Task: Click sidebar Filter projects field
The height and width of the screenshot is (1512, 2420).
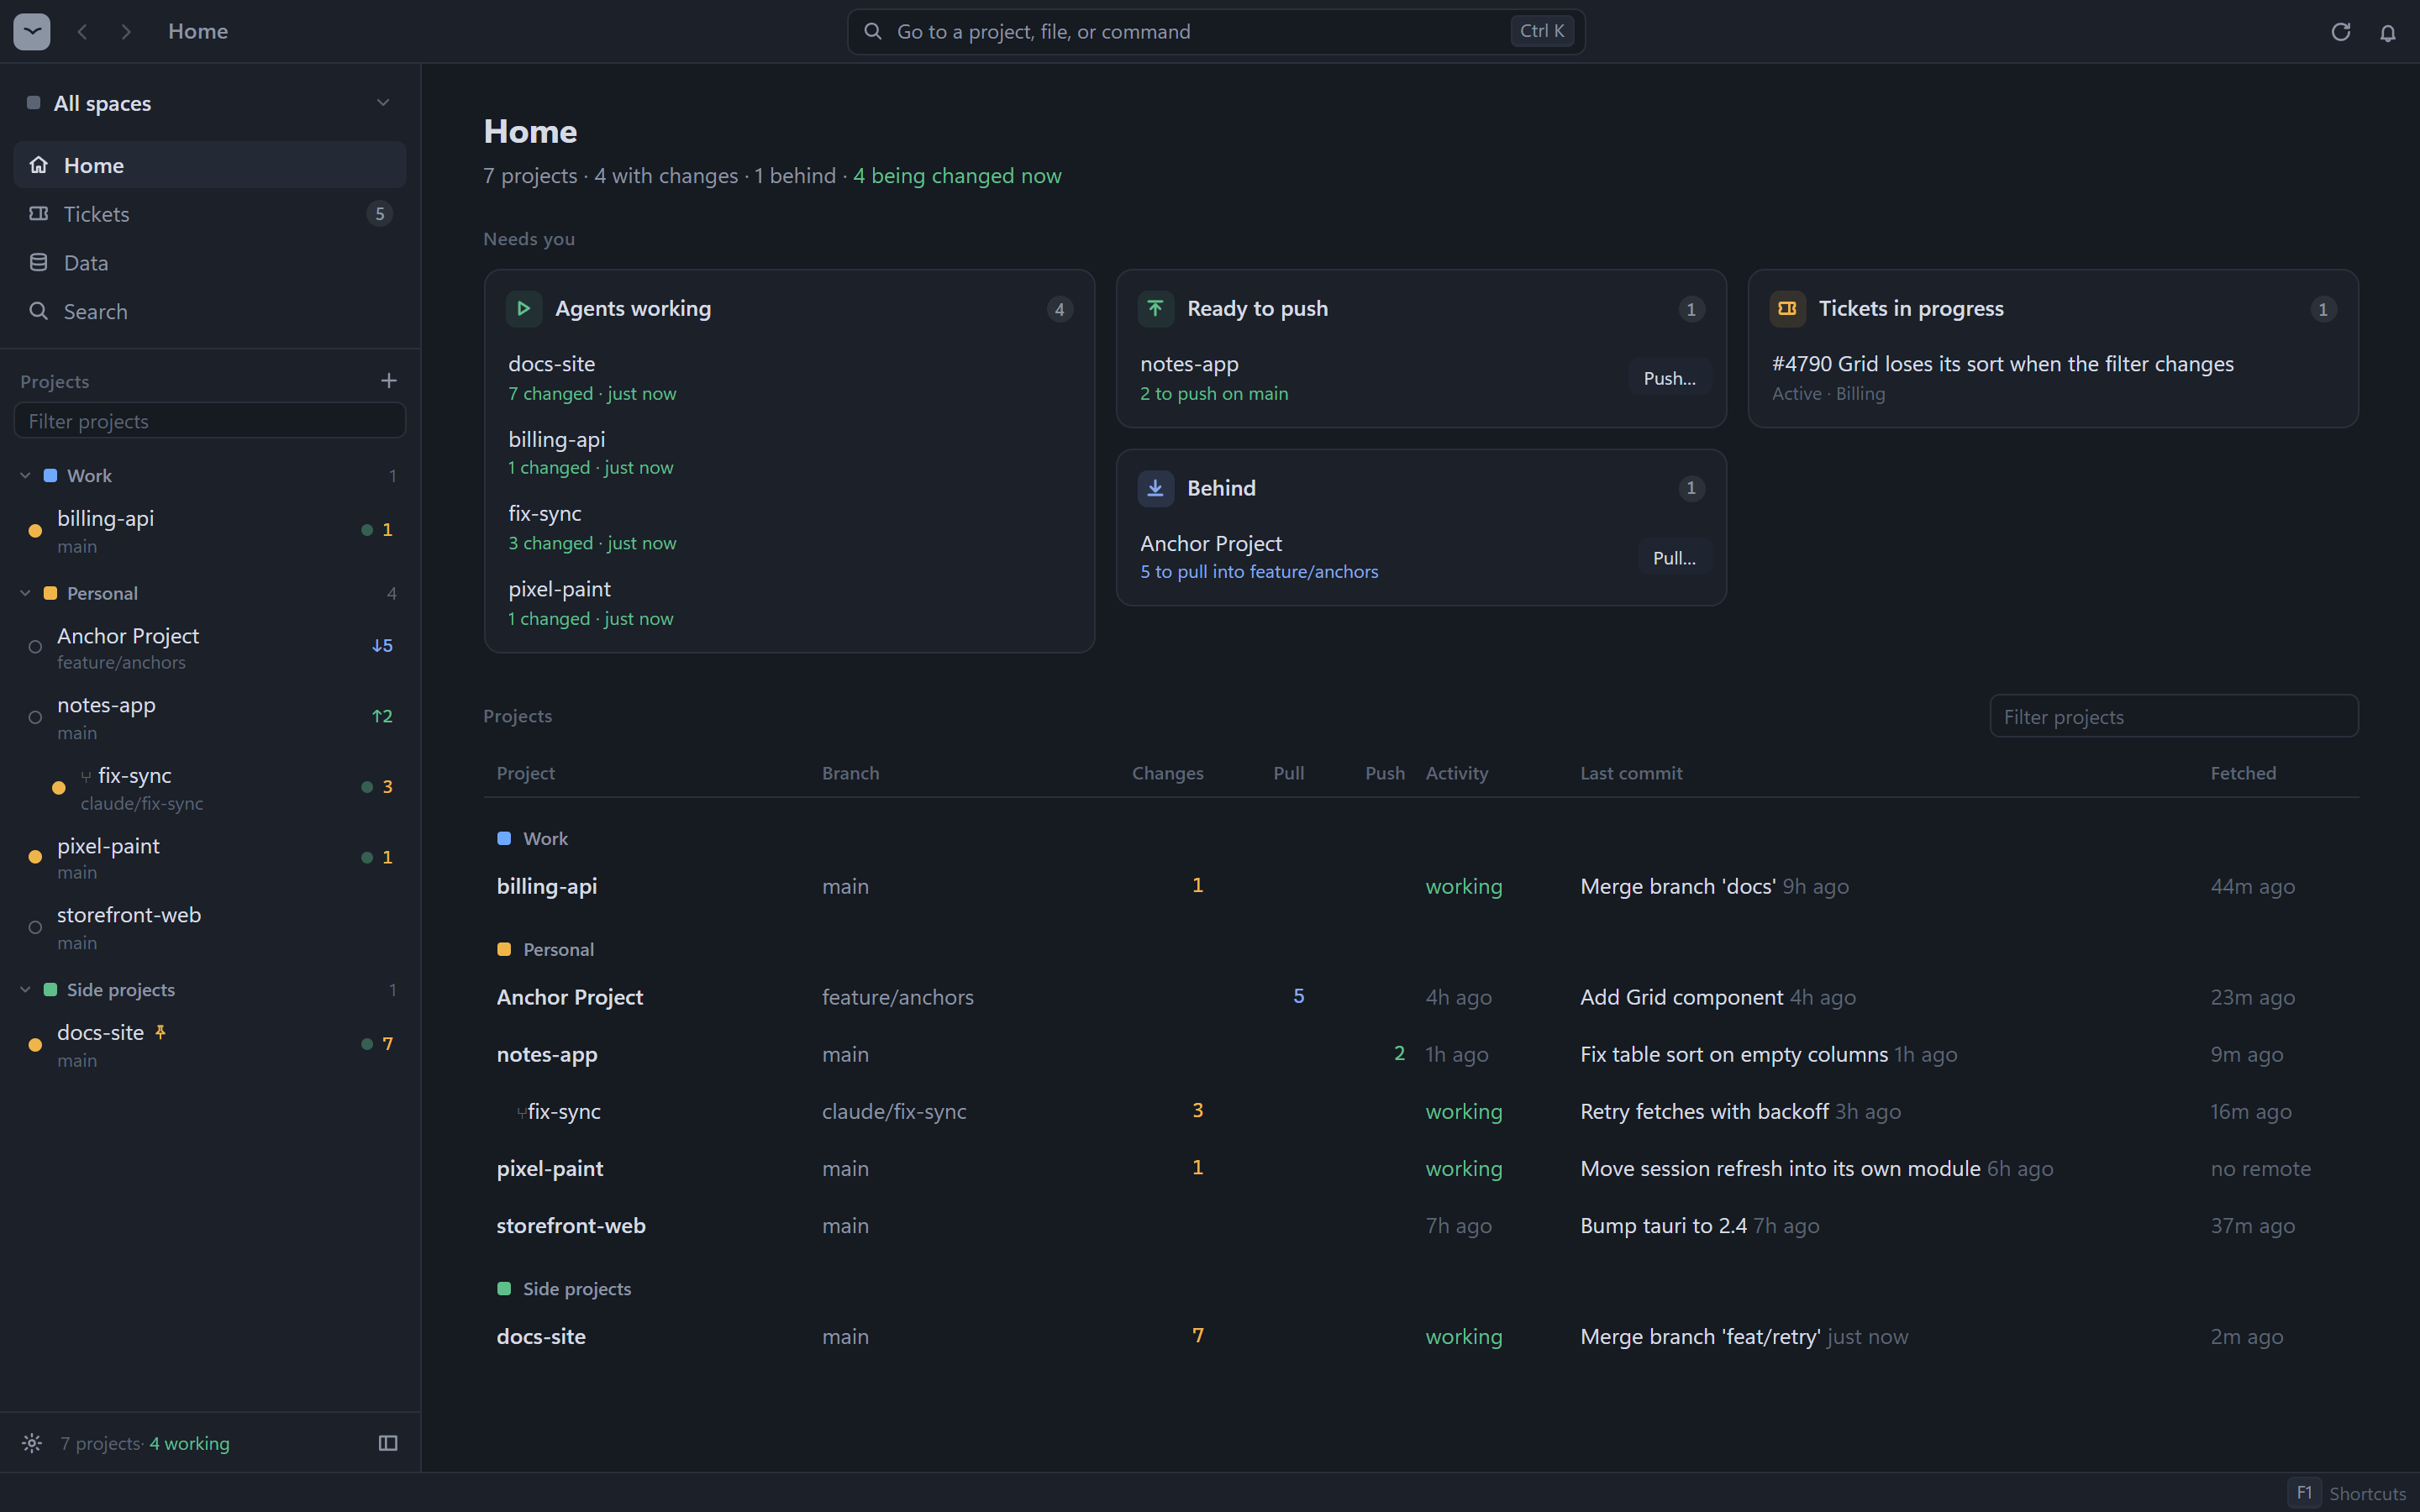Action: click(210, 421)
